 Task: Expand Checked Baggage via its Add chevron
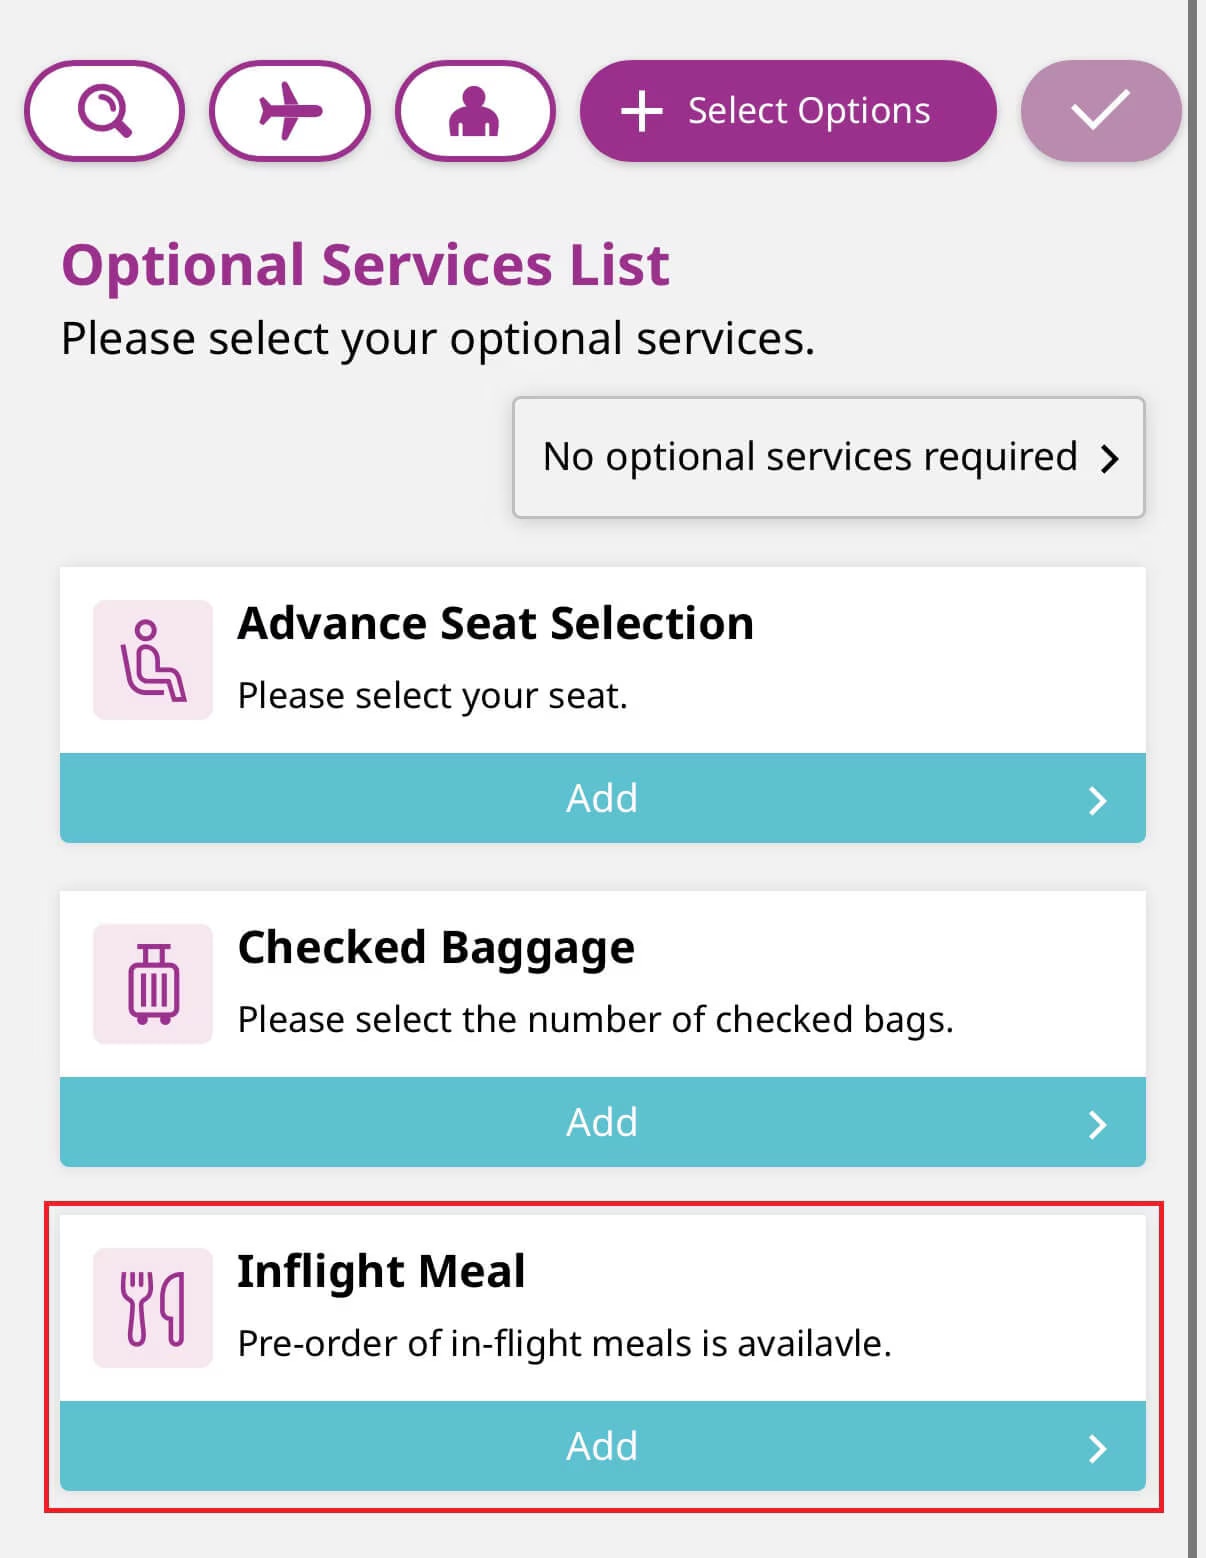(1097, 1124)
